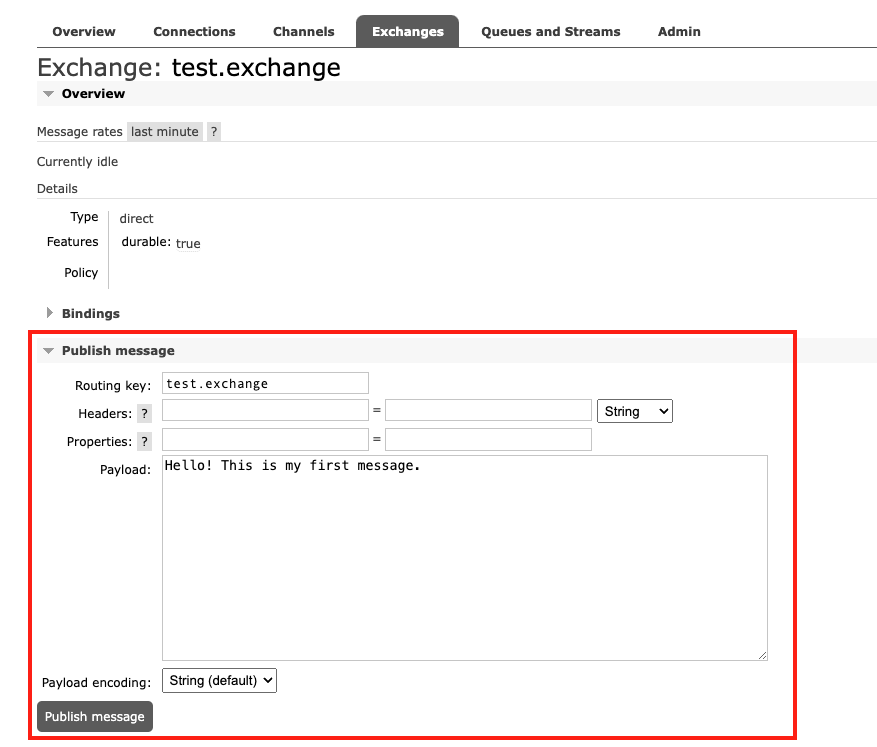Viewport: 877px width, 747px height.
Task: Click the Headers help question mark
Action: click(144, 414)
